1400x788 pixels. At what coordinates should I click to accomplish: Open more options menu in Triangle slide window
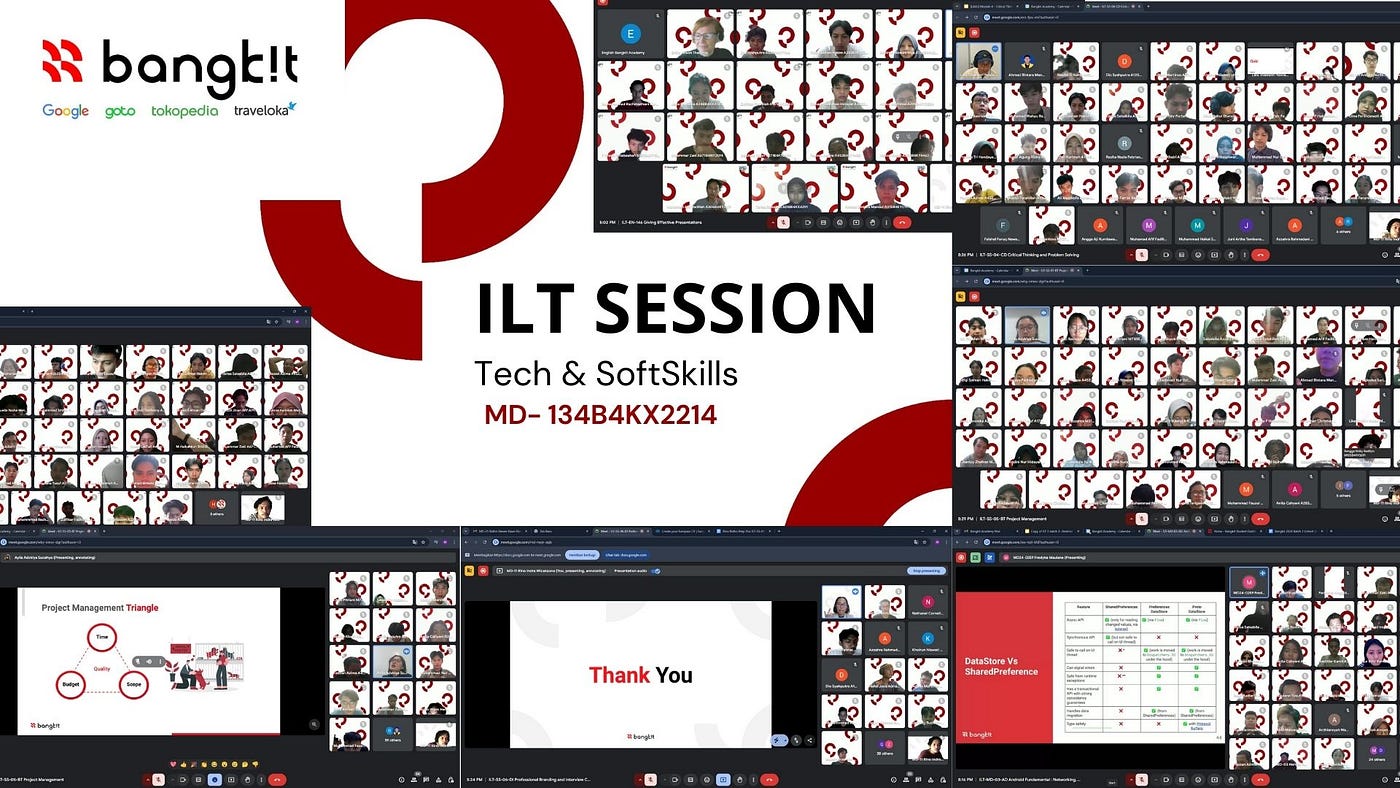click(262, 779)
